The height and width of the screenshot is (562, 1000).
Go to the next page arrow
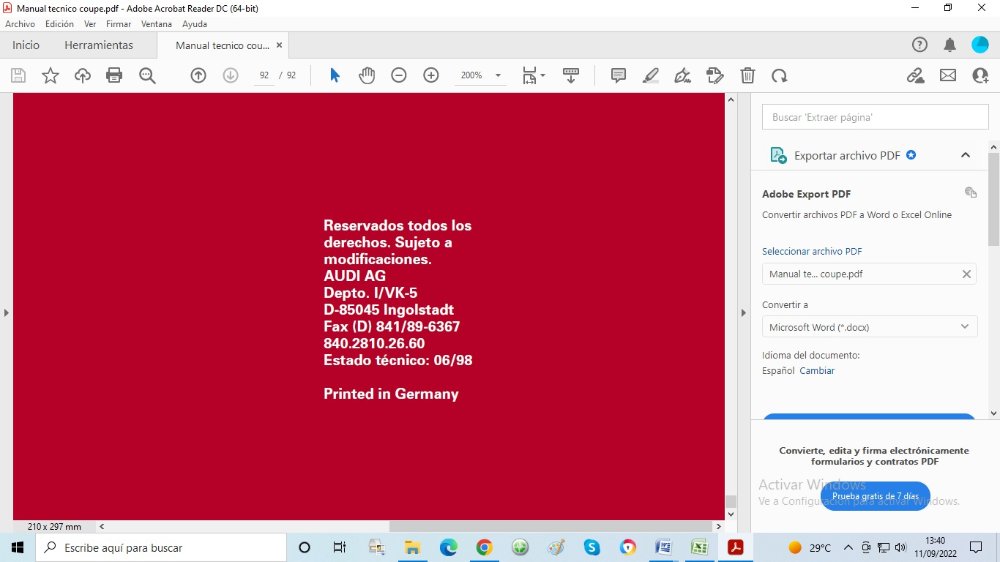click(230, 75)
